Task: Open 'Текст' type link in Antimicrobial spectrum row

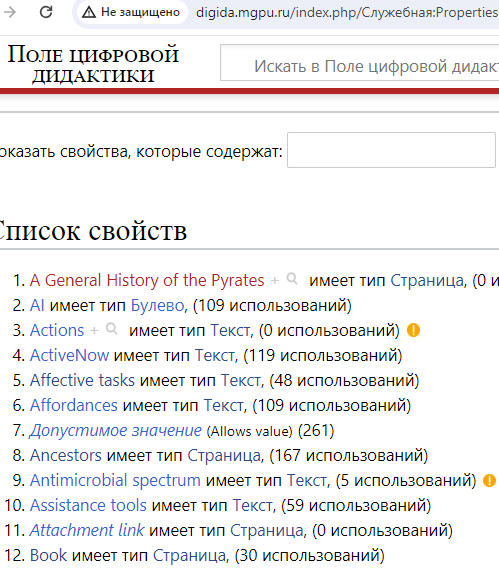Action: click(x=307, y=481)
